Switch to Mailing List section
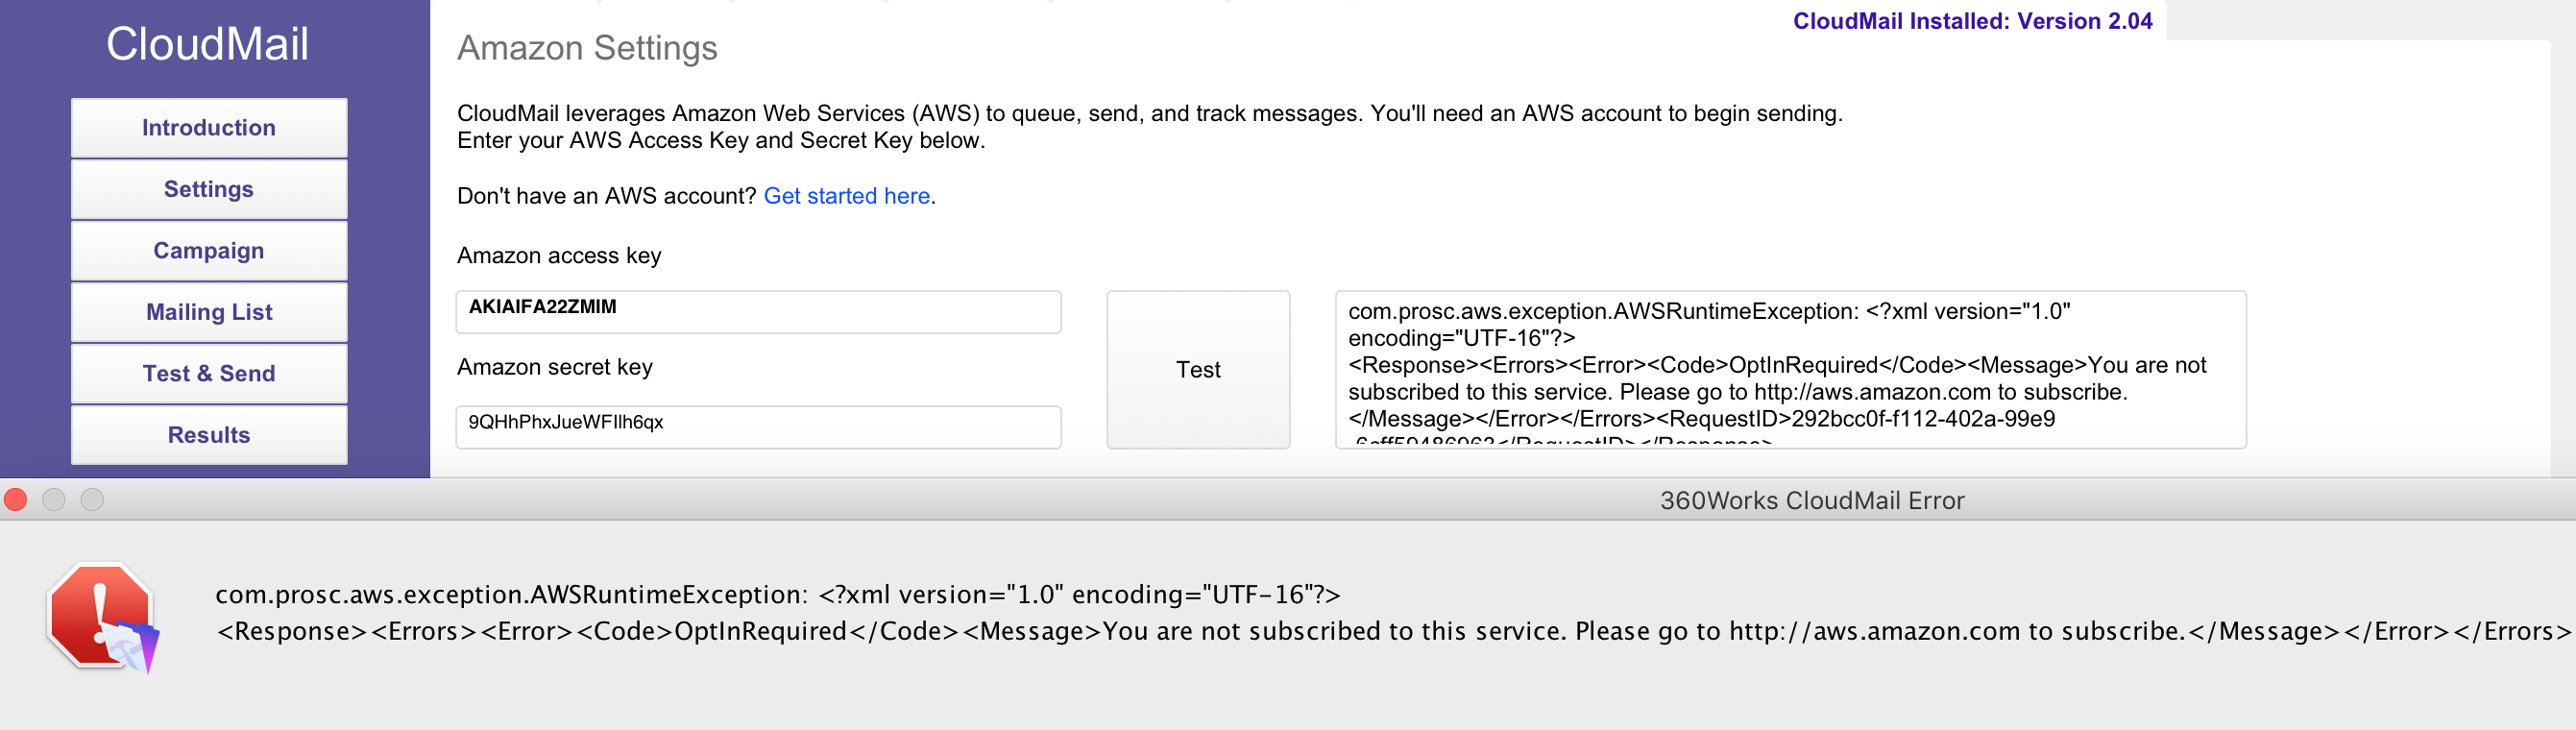 209,312
